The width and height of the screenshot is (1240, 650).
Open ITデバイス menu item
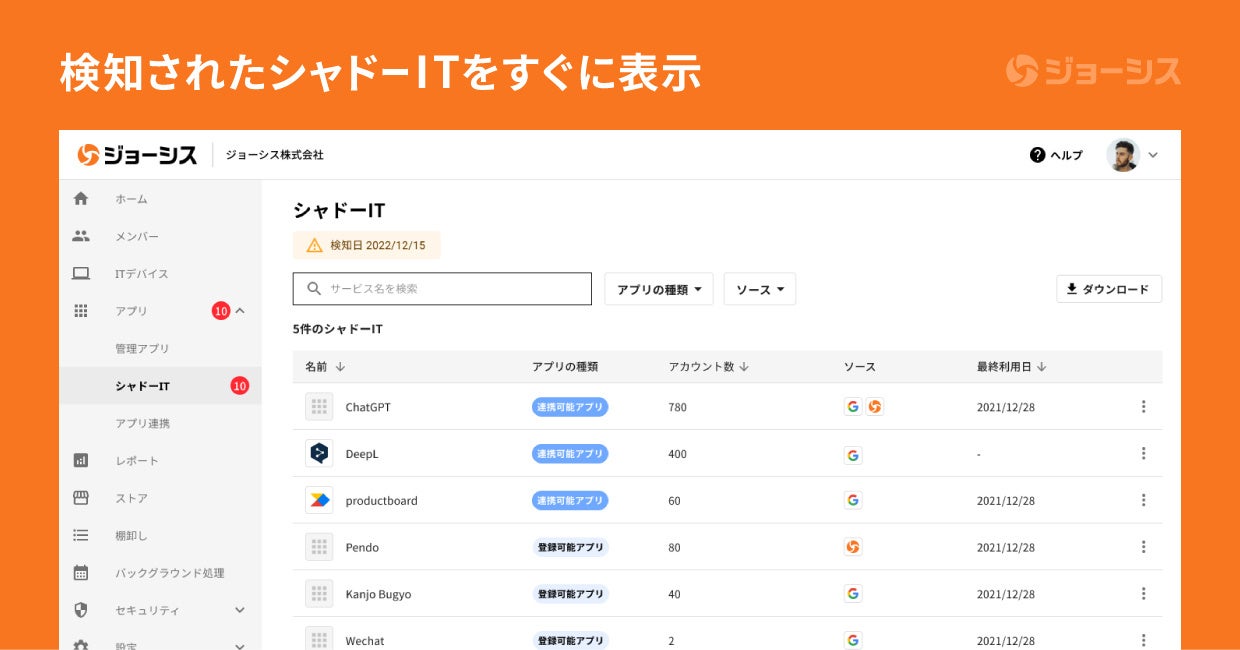click(x=141, y=274)
